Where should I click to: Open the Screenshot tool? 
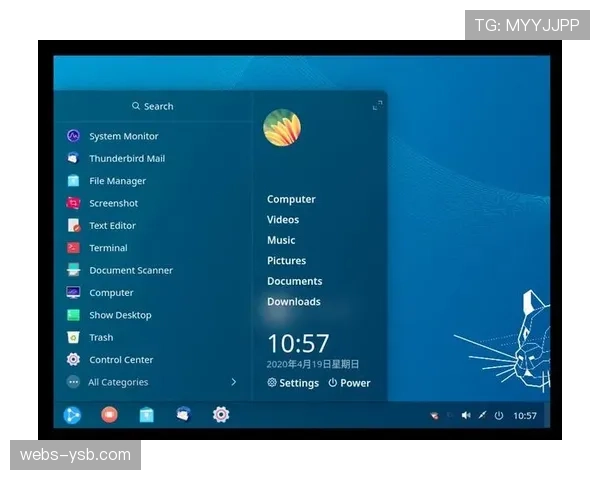pyautogui.click(x=112, y=203)
